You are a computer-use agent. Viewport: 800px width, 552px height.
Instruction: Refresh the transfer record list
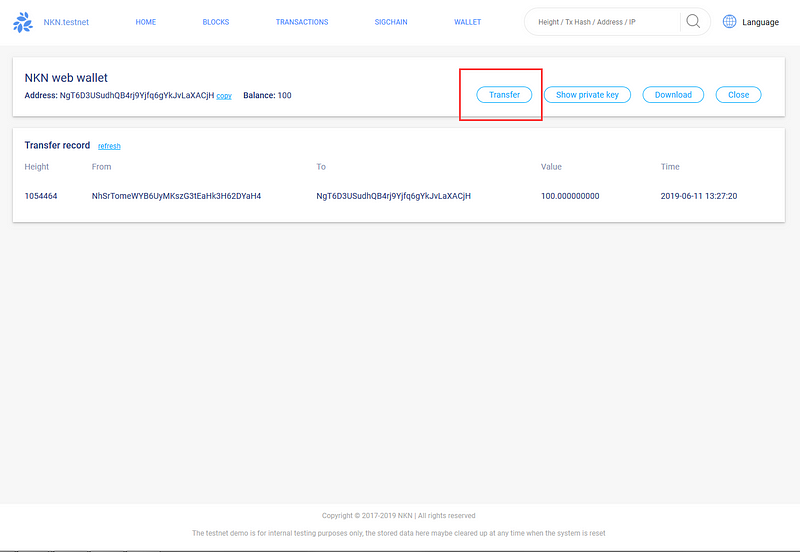coord(109,146)
